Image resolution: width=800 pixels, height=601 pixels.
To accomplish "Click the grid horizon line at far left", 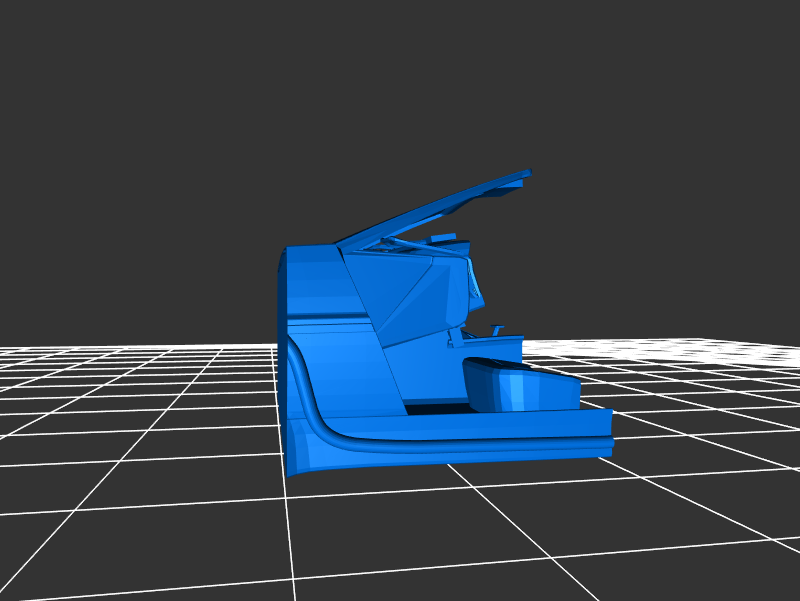I will point(60,348).
